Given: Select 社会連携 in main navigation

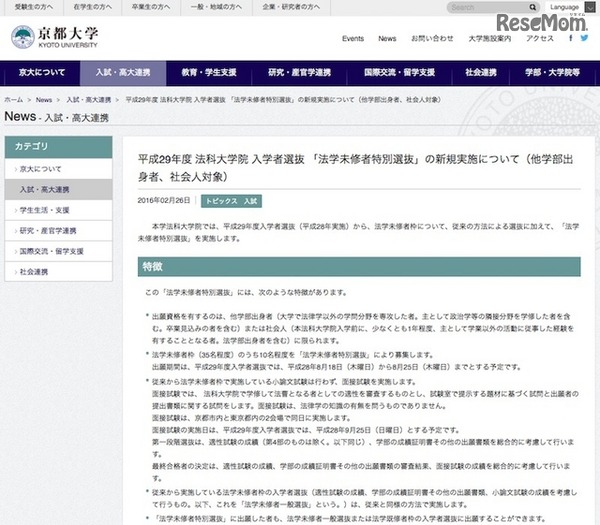Looking at the screenshot, I should pyautogui.click(x=481, y=72).
